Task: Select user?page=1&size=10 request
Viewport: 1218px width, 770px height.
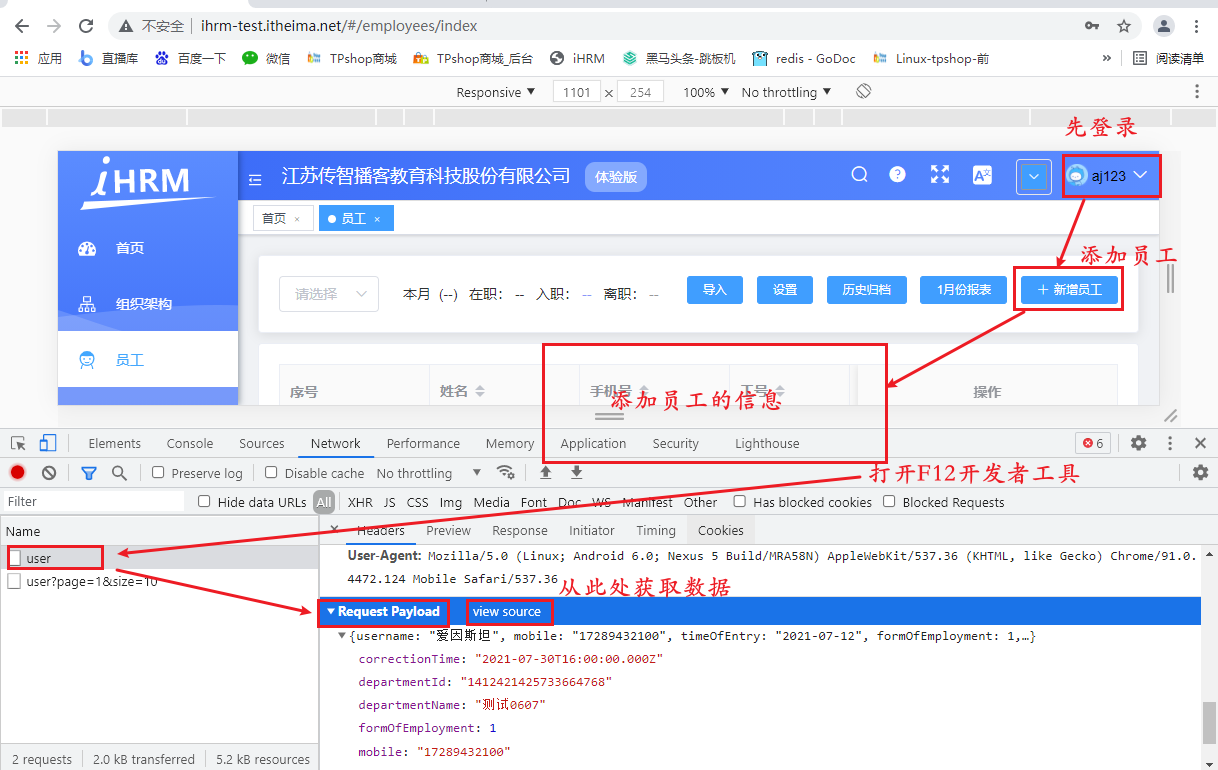Action: (x=159, y=581)
